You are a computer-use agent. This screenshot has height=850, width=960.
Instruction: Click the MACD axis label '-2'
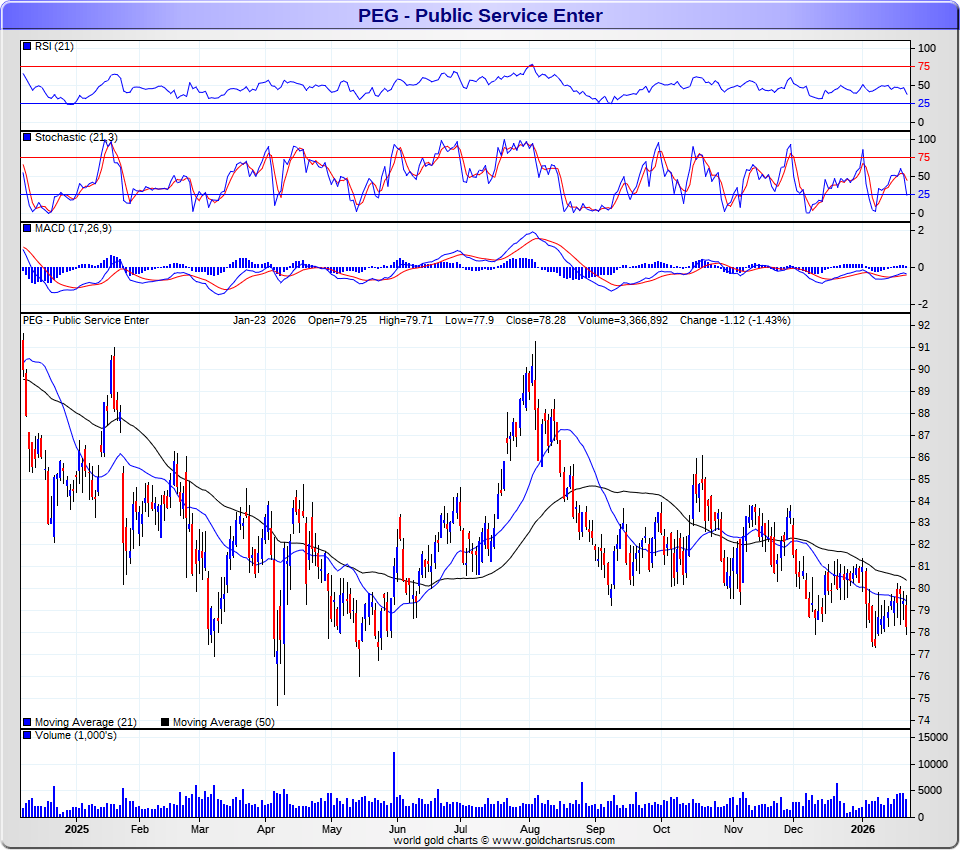tap(923, 304)
